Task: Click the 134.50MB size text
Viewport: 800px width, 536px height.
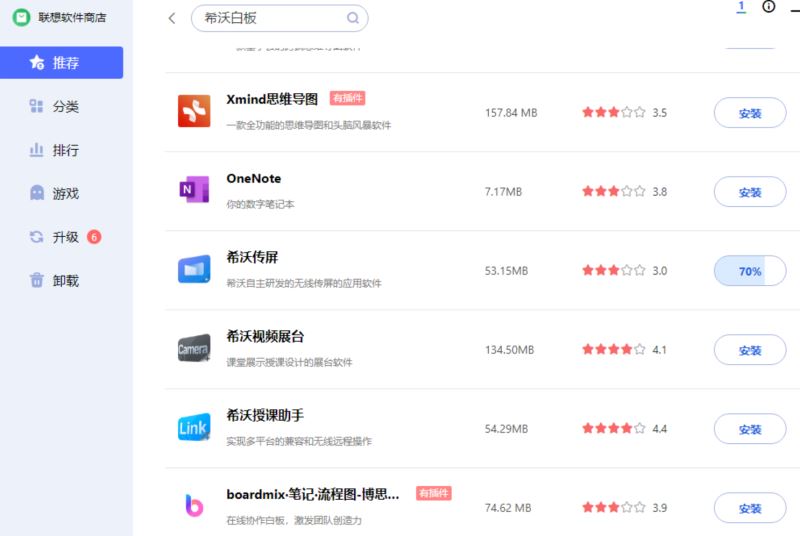Action: [x=509, y=350]
